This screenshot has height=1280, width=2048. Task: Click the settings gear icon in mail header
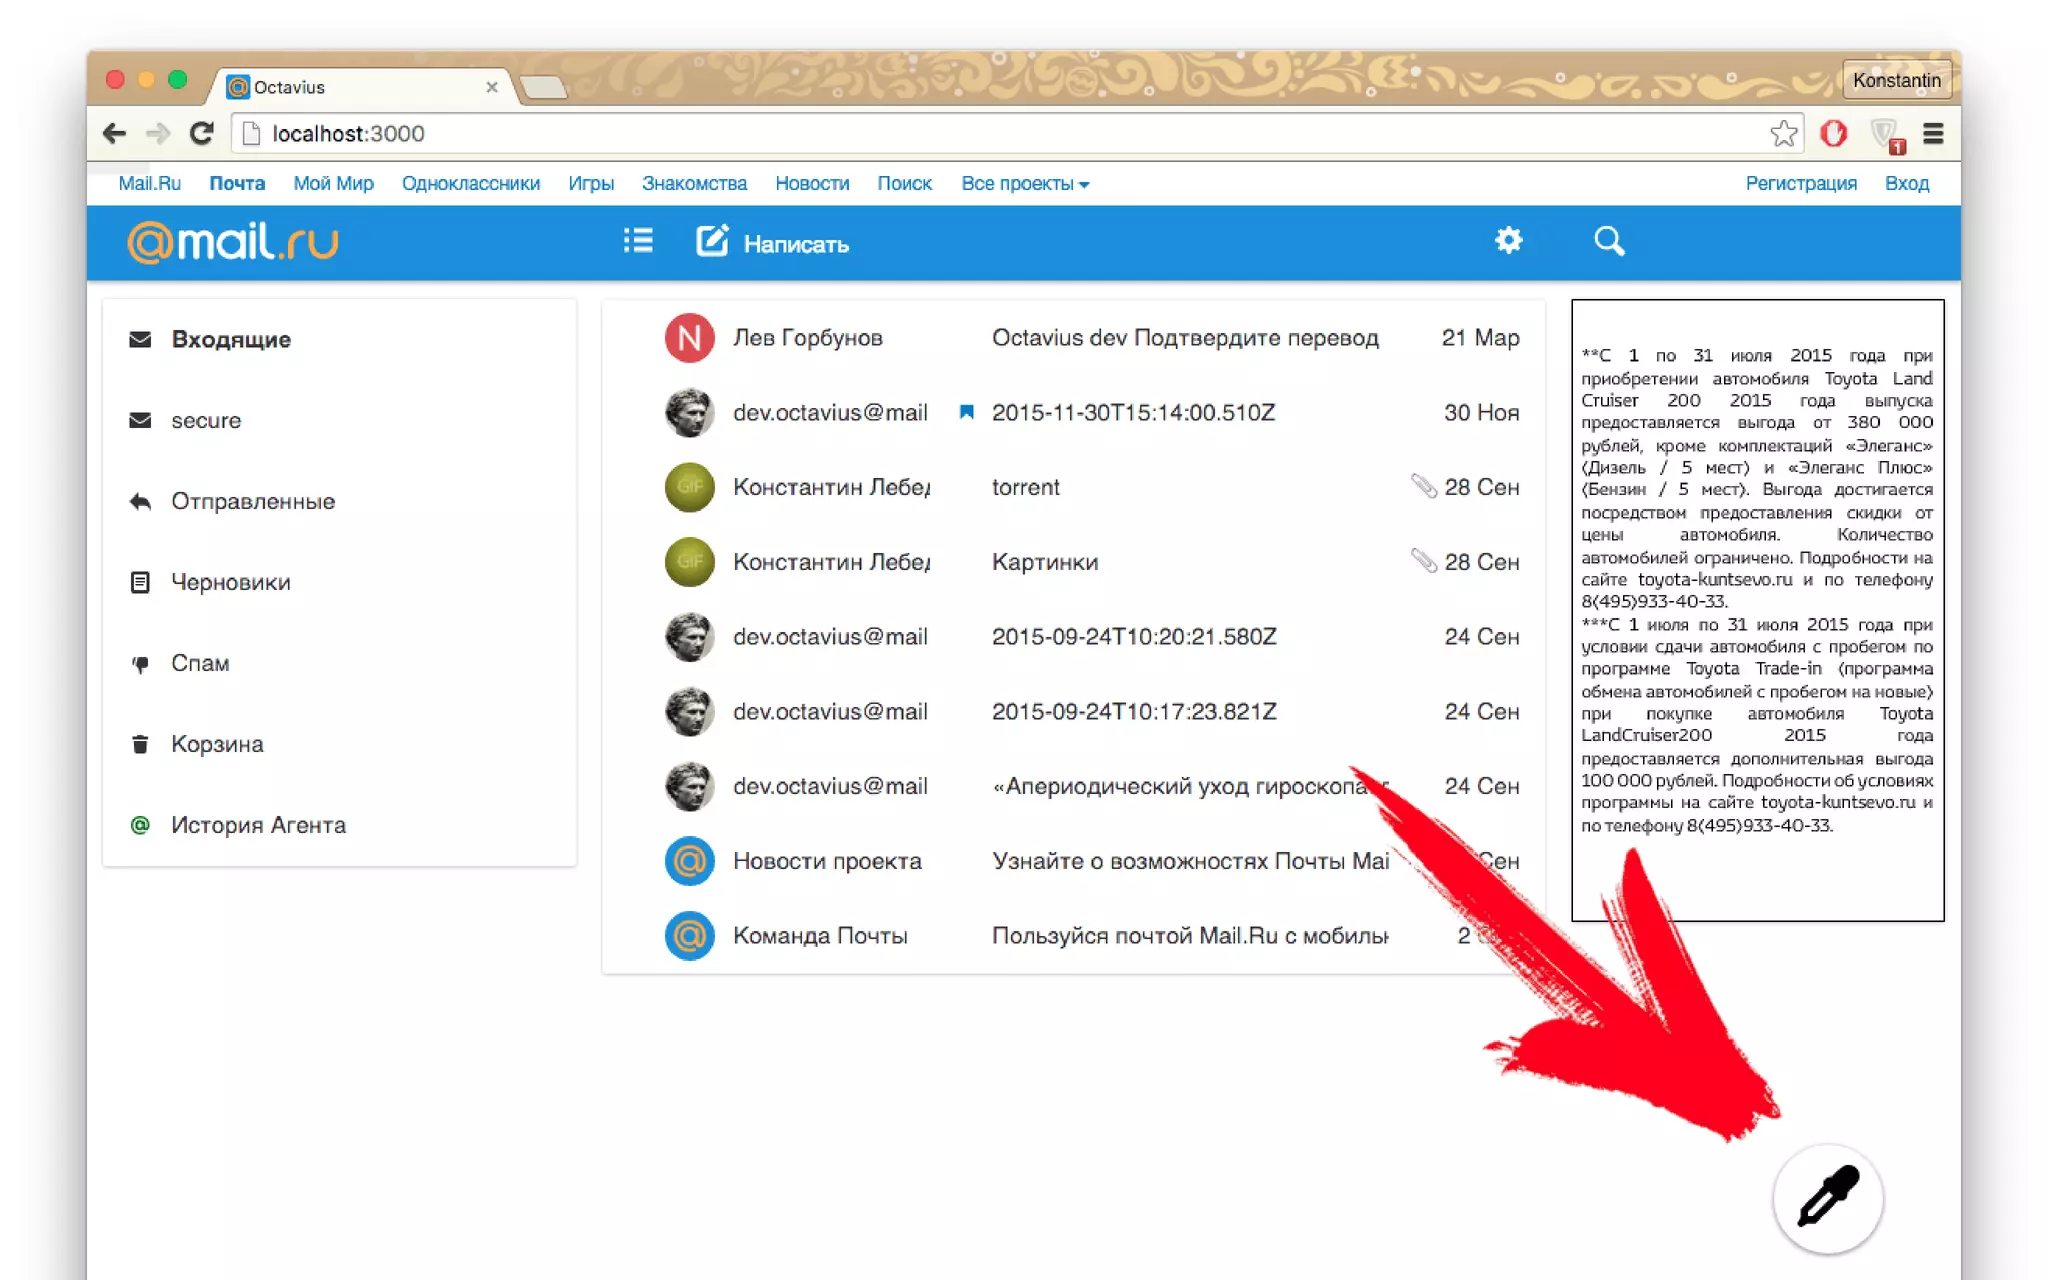pyautogui.click(x=1508, y=241)
